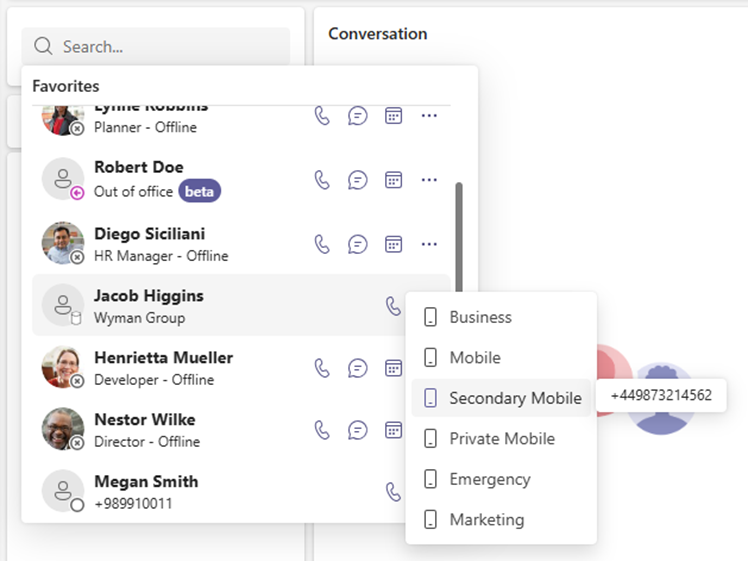Open calendar for Nestor Wilke
Screen dimensions: 748x561
(x=394, y=430)
